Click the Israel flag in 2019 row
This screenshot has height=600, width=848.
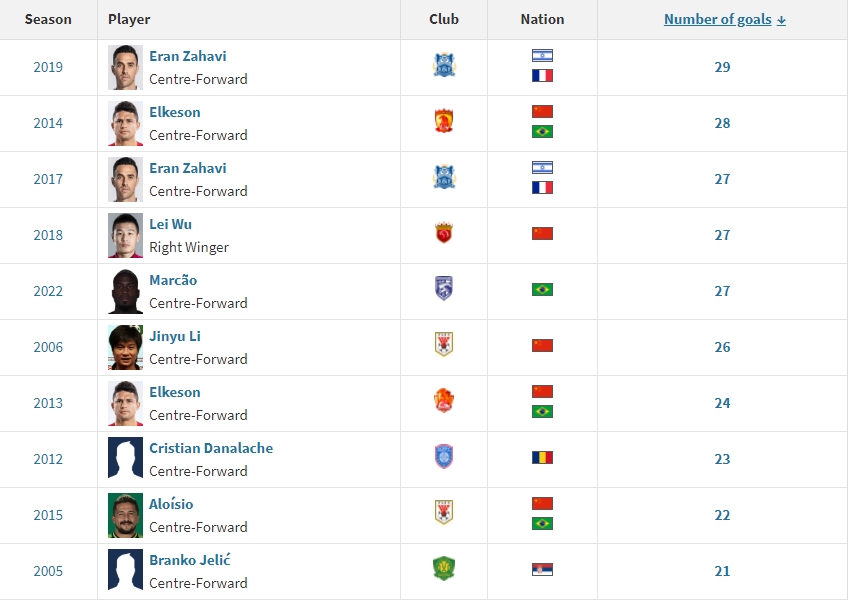click(542, 56)
